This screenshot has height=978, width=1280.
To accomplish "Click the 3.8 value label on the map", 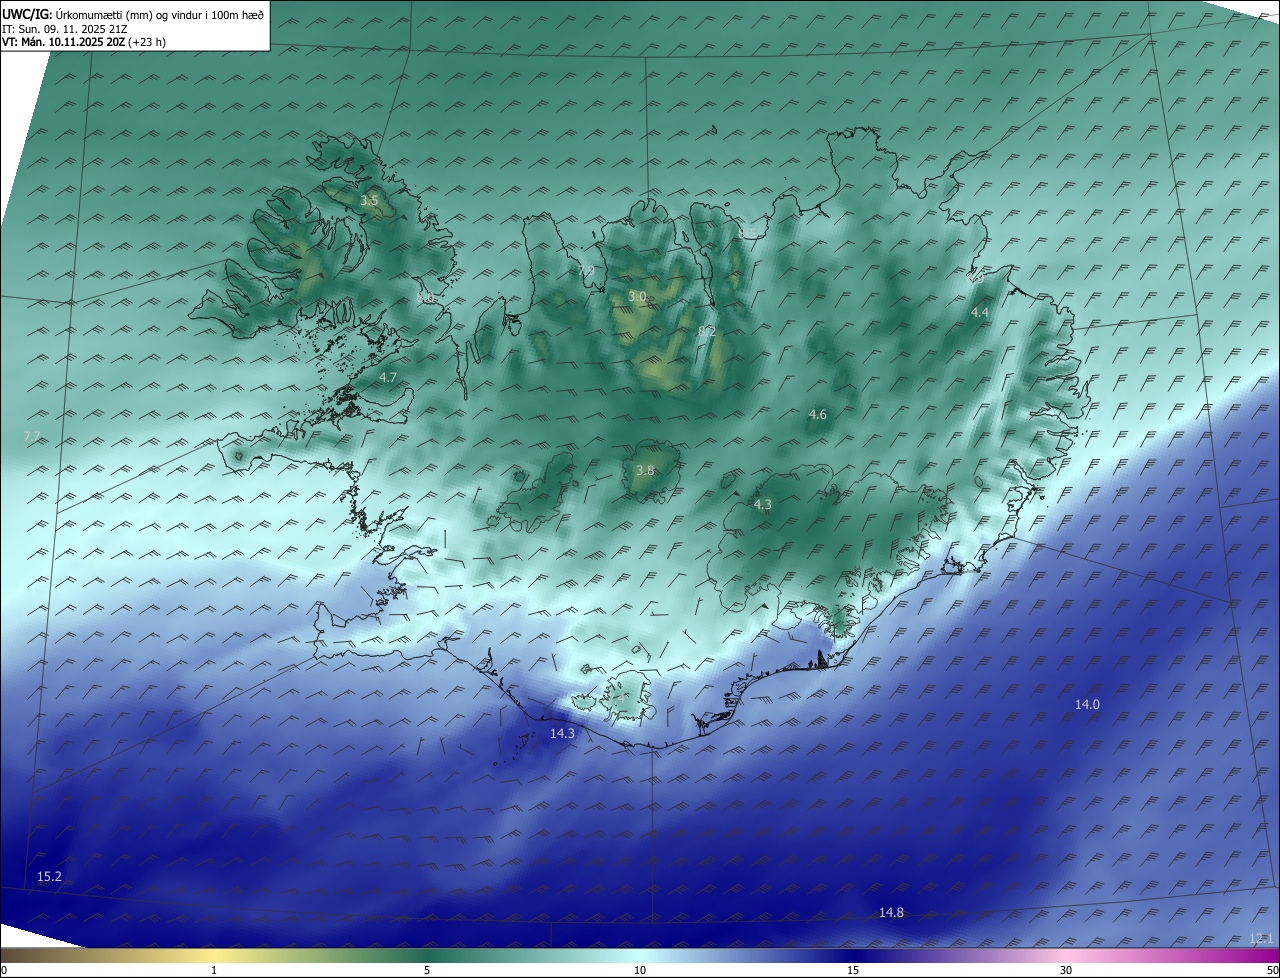I will (x=645, y=471).
